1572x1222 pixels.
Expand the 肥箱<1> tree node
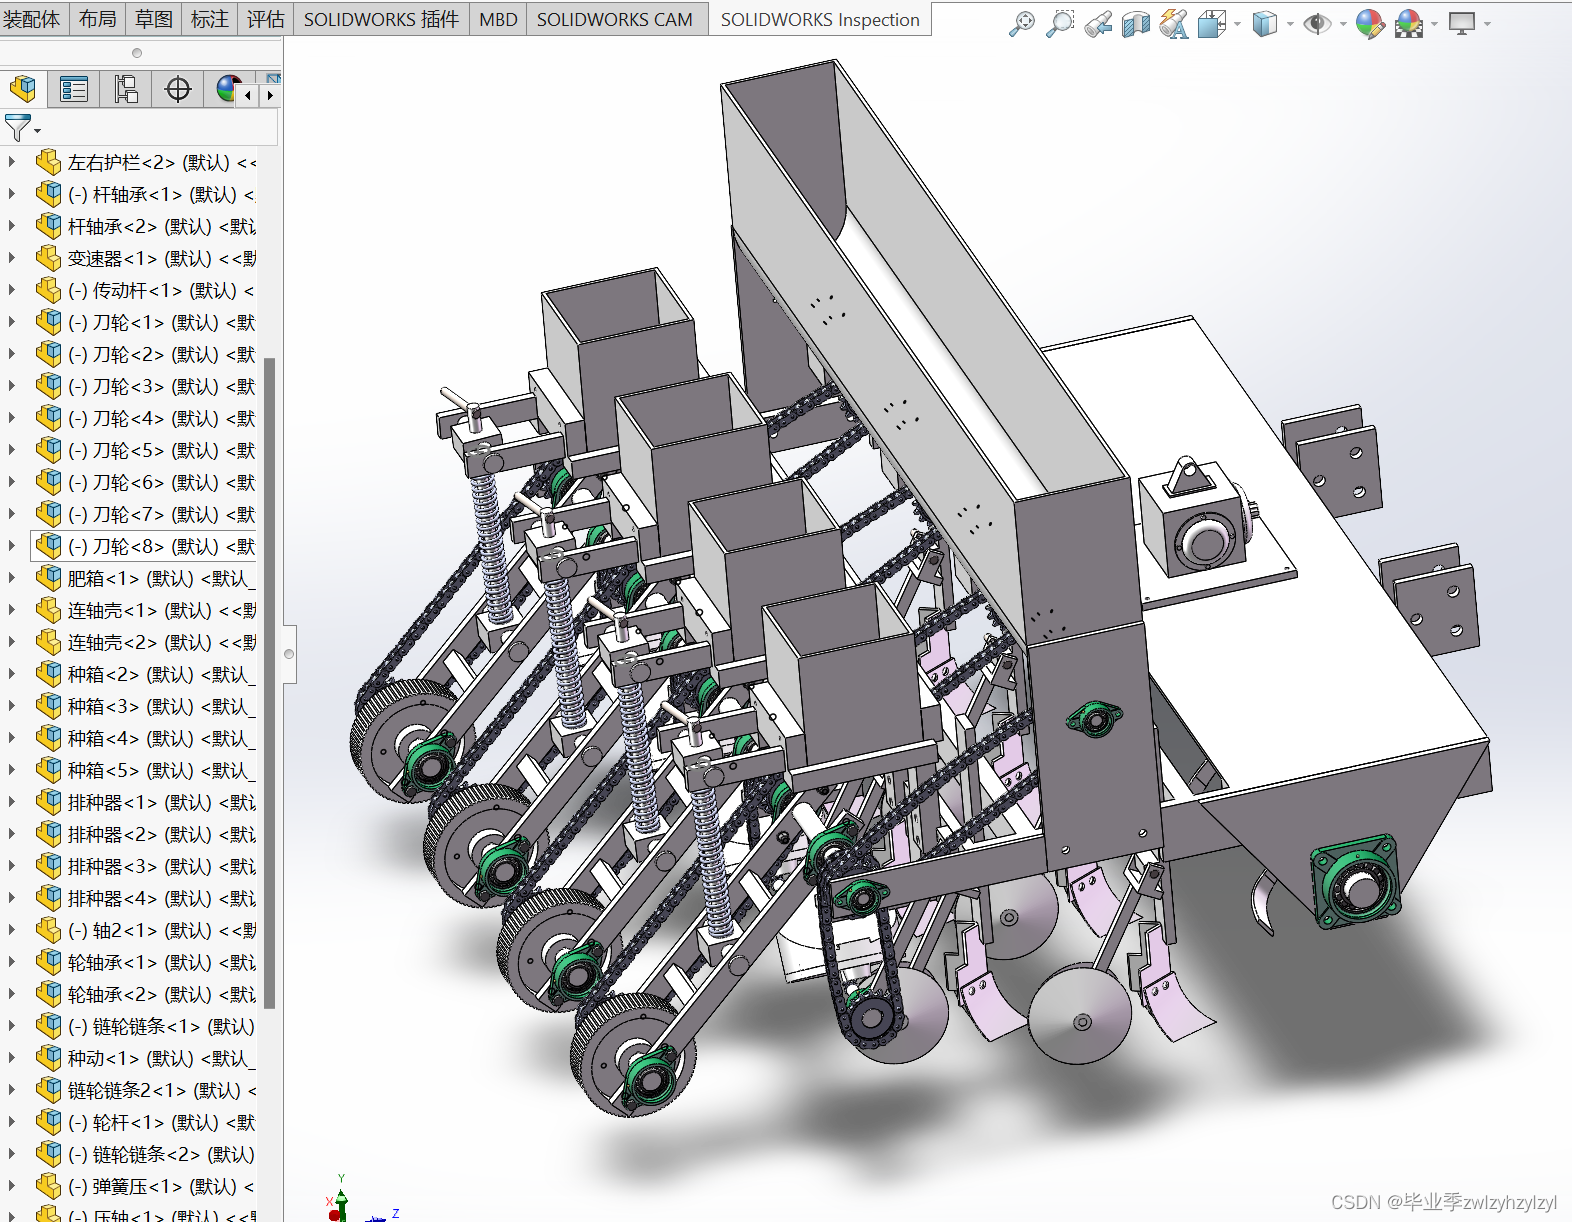click(11, 577)
